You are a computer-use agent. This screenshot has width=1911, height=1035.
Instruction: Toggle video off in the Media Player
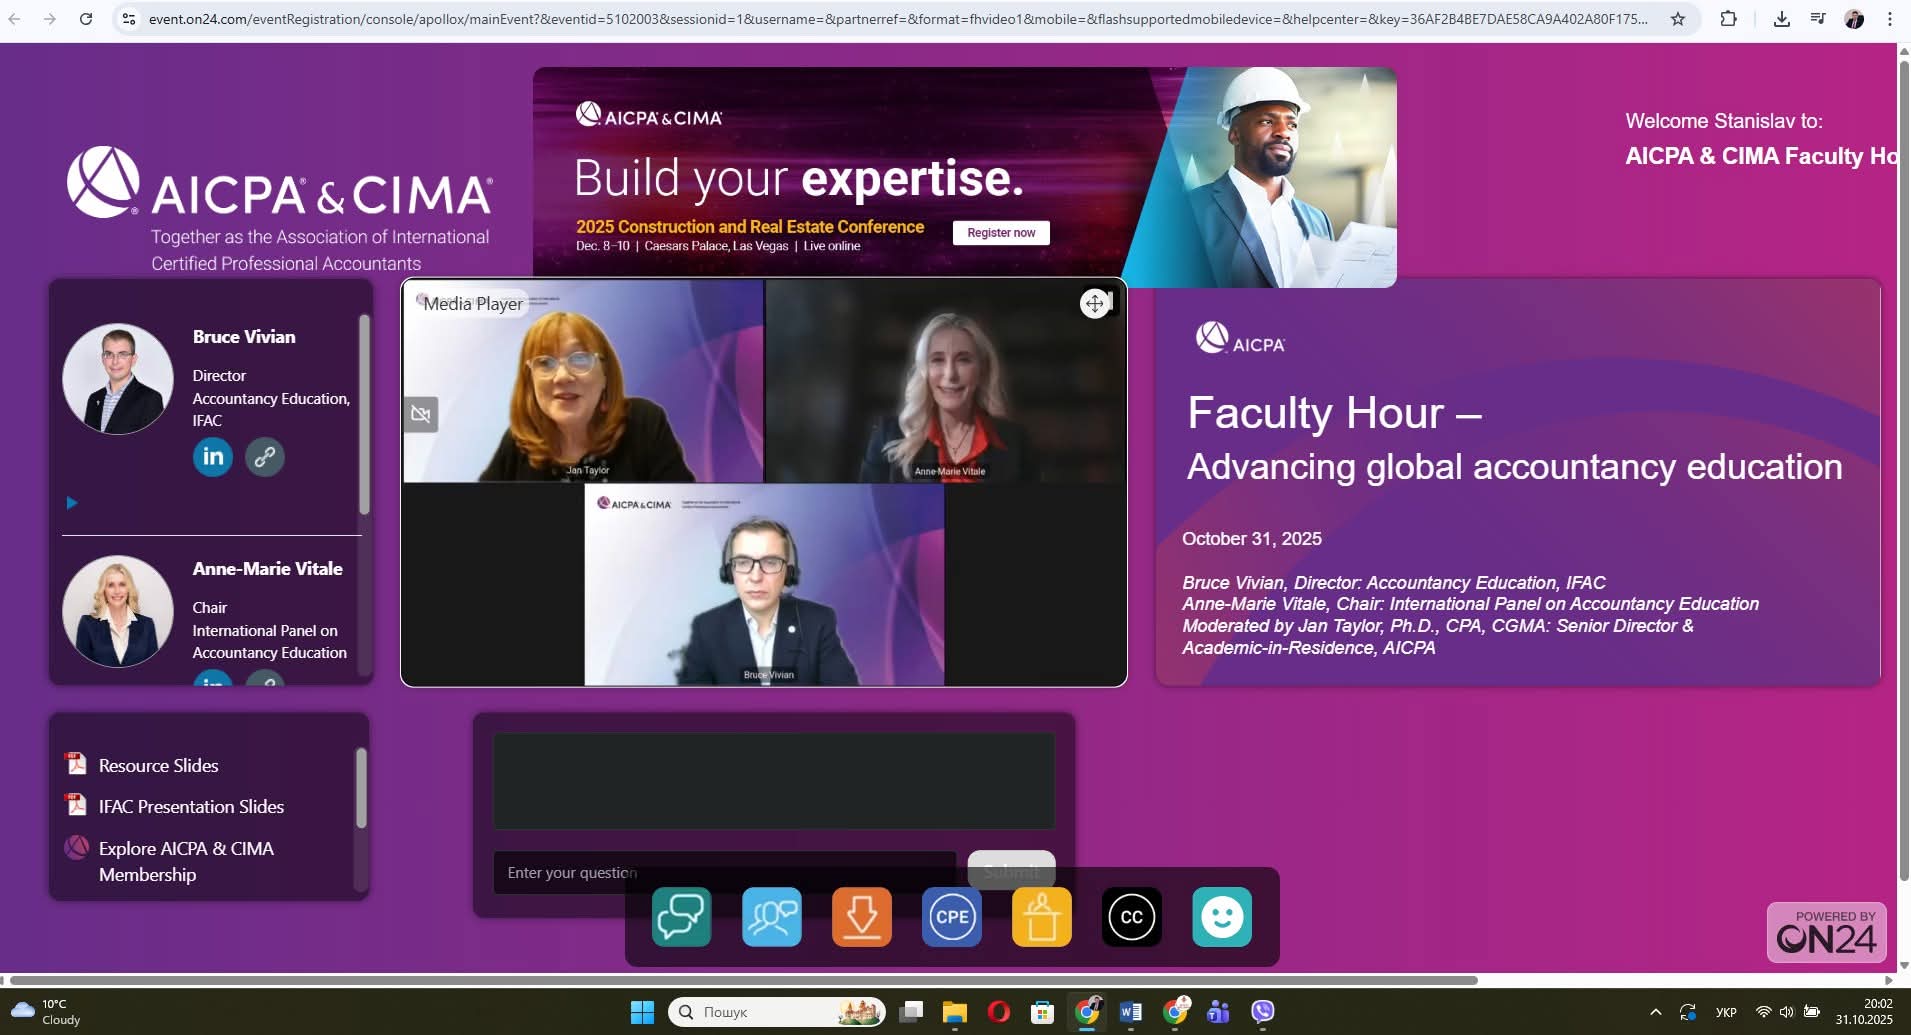pos(421,414)
